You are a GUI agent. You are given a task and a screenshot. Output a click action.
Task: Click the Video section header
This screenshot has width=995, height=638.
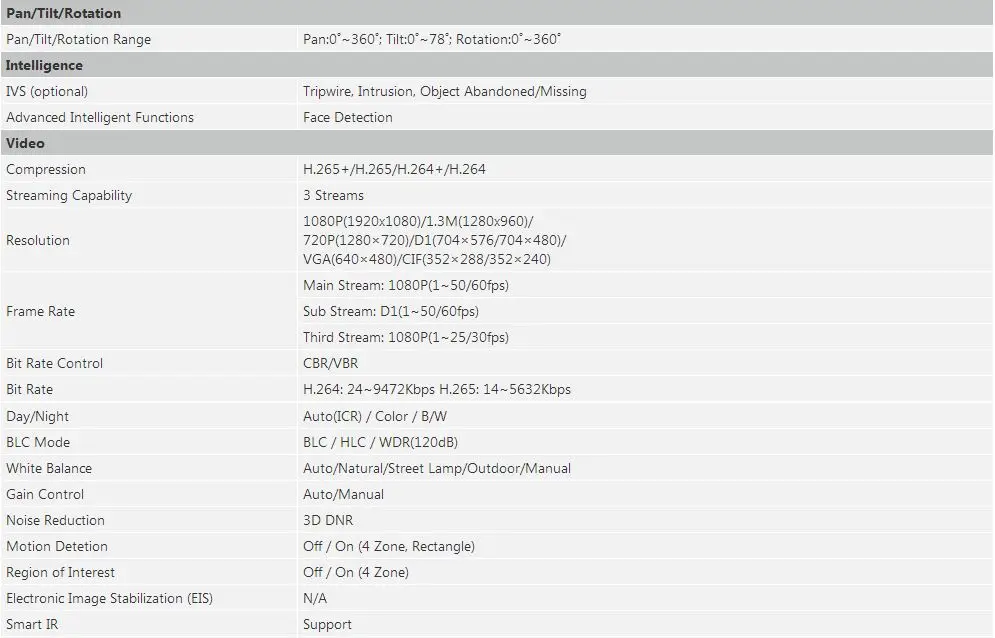(x=497, y=143)
